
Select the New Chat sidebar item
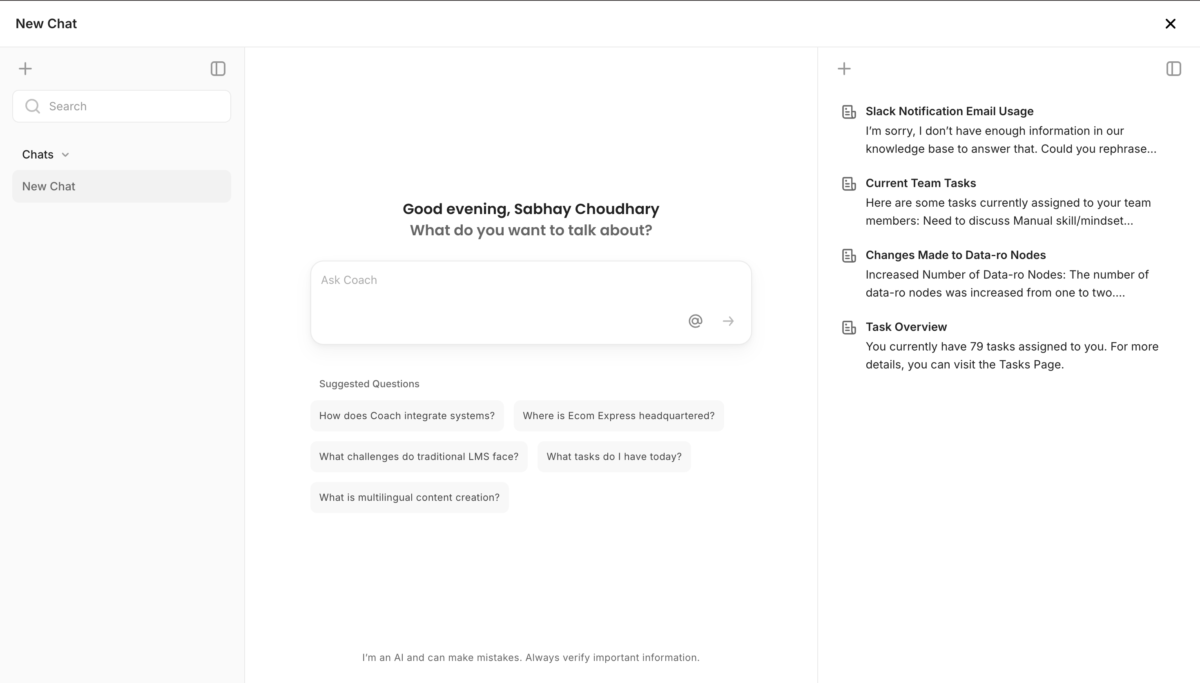[121, 186]
